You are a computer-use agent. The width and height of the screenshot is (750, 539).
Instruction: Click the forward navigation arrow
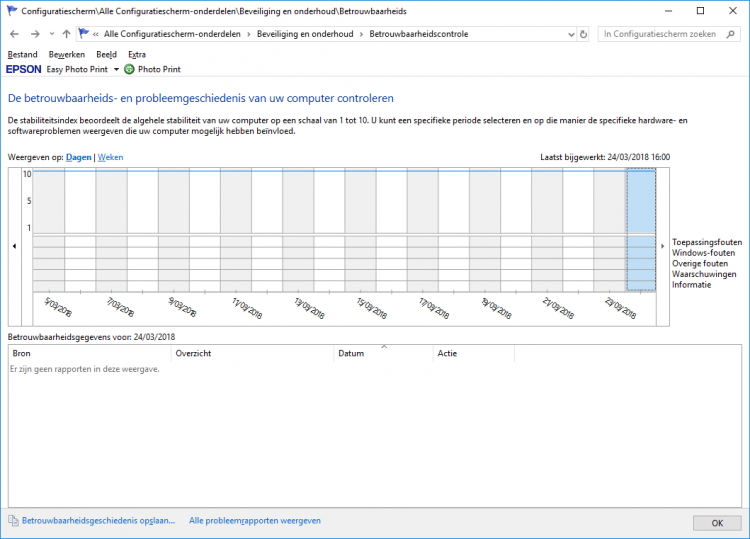pos(34,34)
